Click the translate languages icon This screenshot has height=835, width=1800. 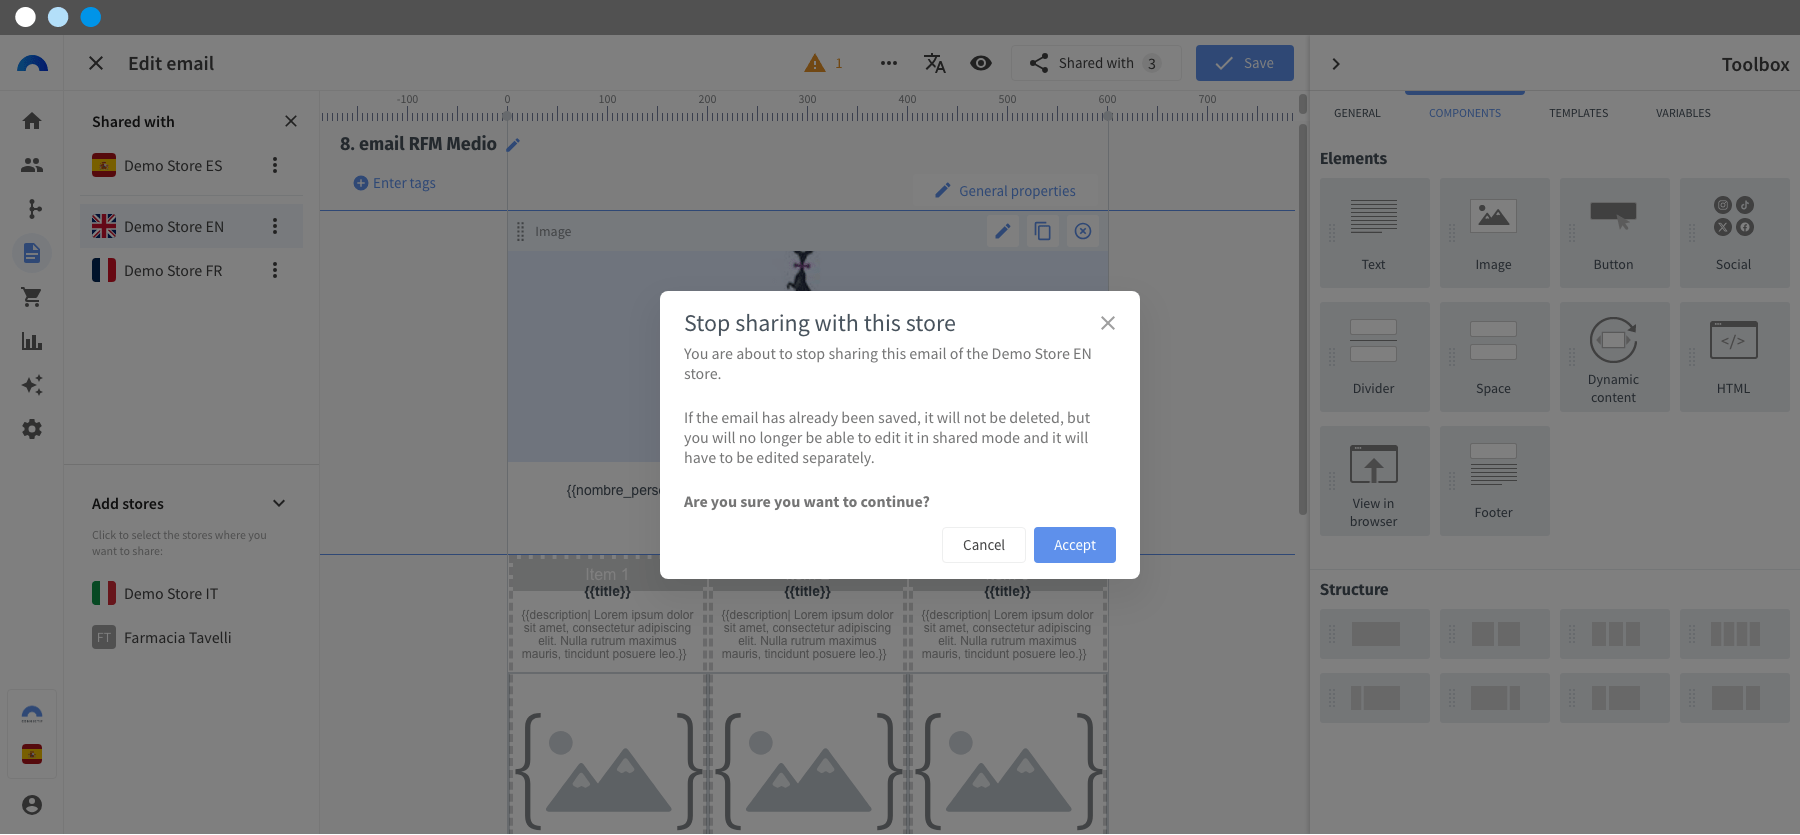point(934,63)
